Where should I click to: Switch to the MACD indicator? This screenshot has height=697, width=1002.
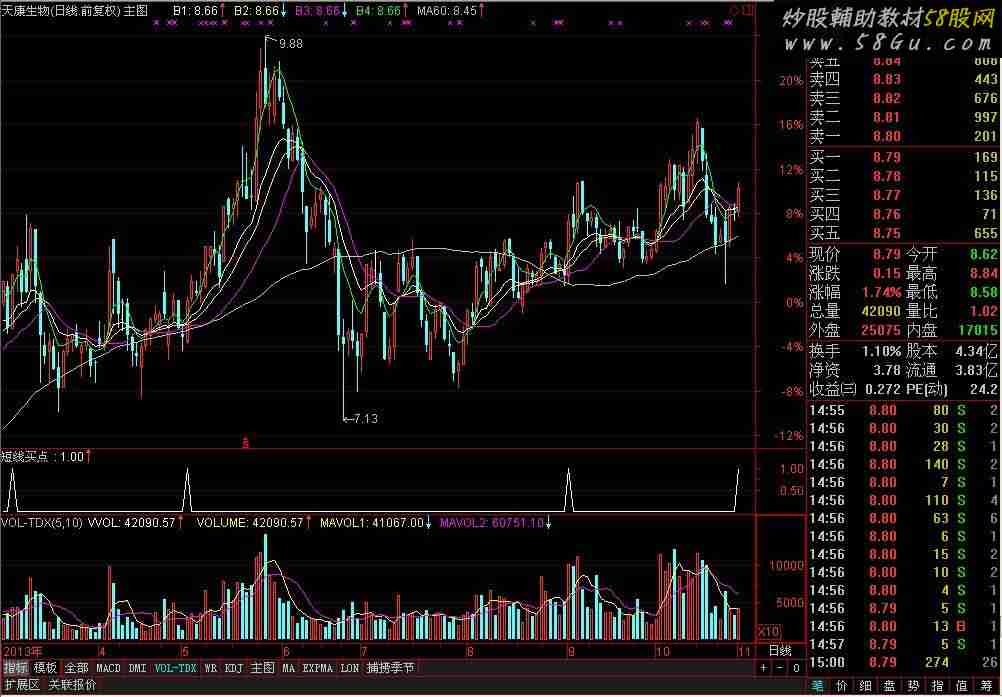pos(108,668)
